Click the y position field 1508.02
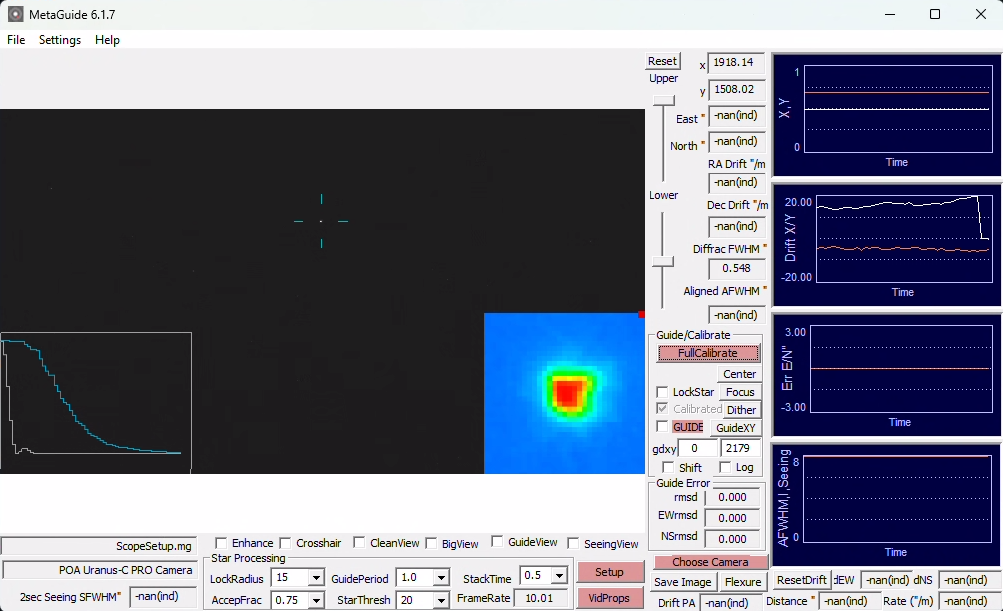 point(736,90)
